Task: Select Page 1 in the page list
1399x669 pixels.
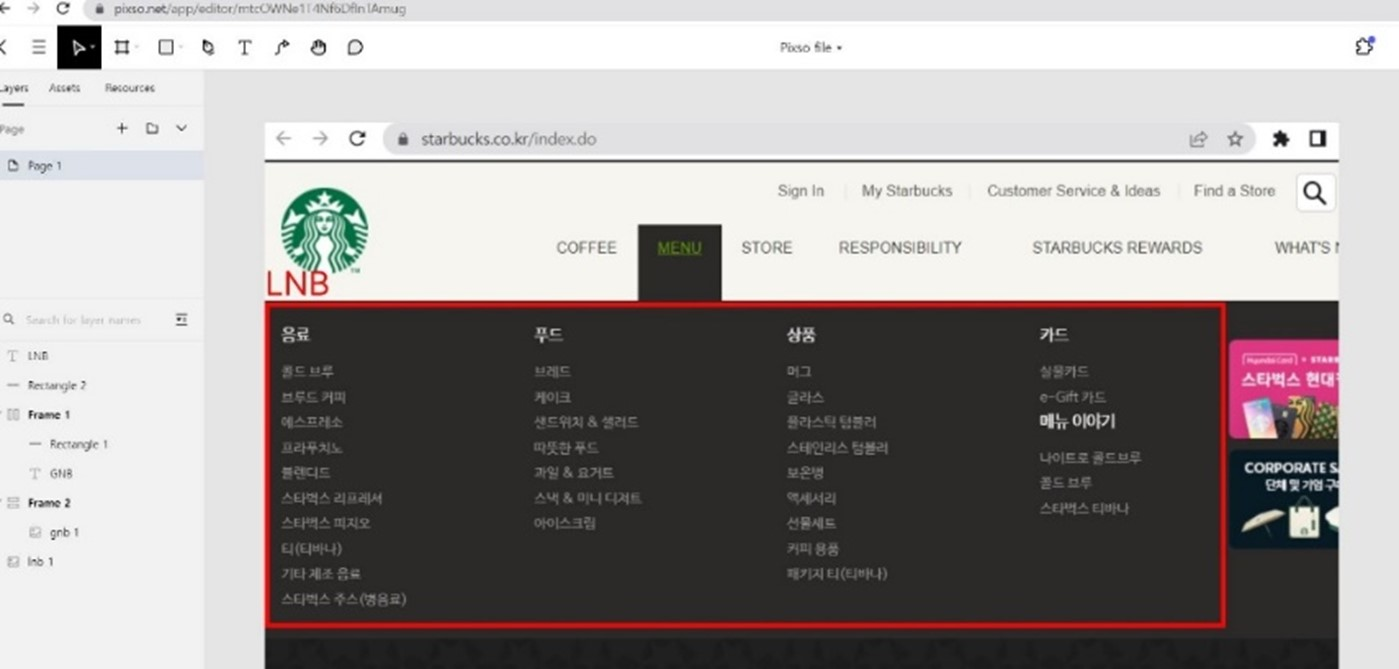Action: [101, 166]
